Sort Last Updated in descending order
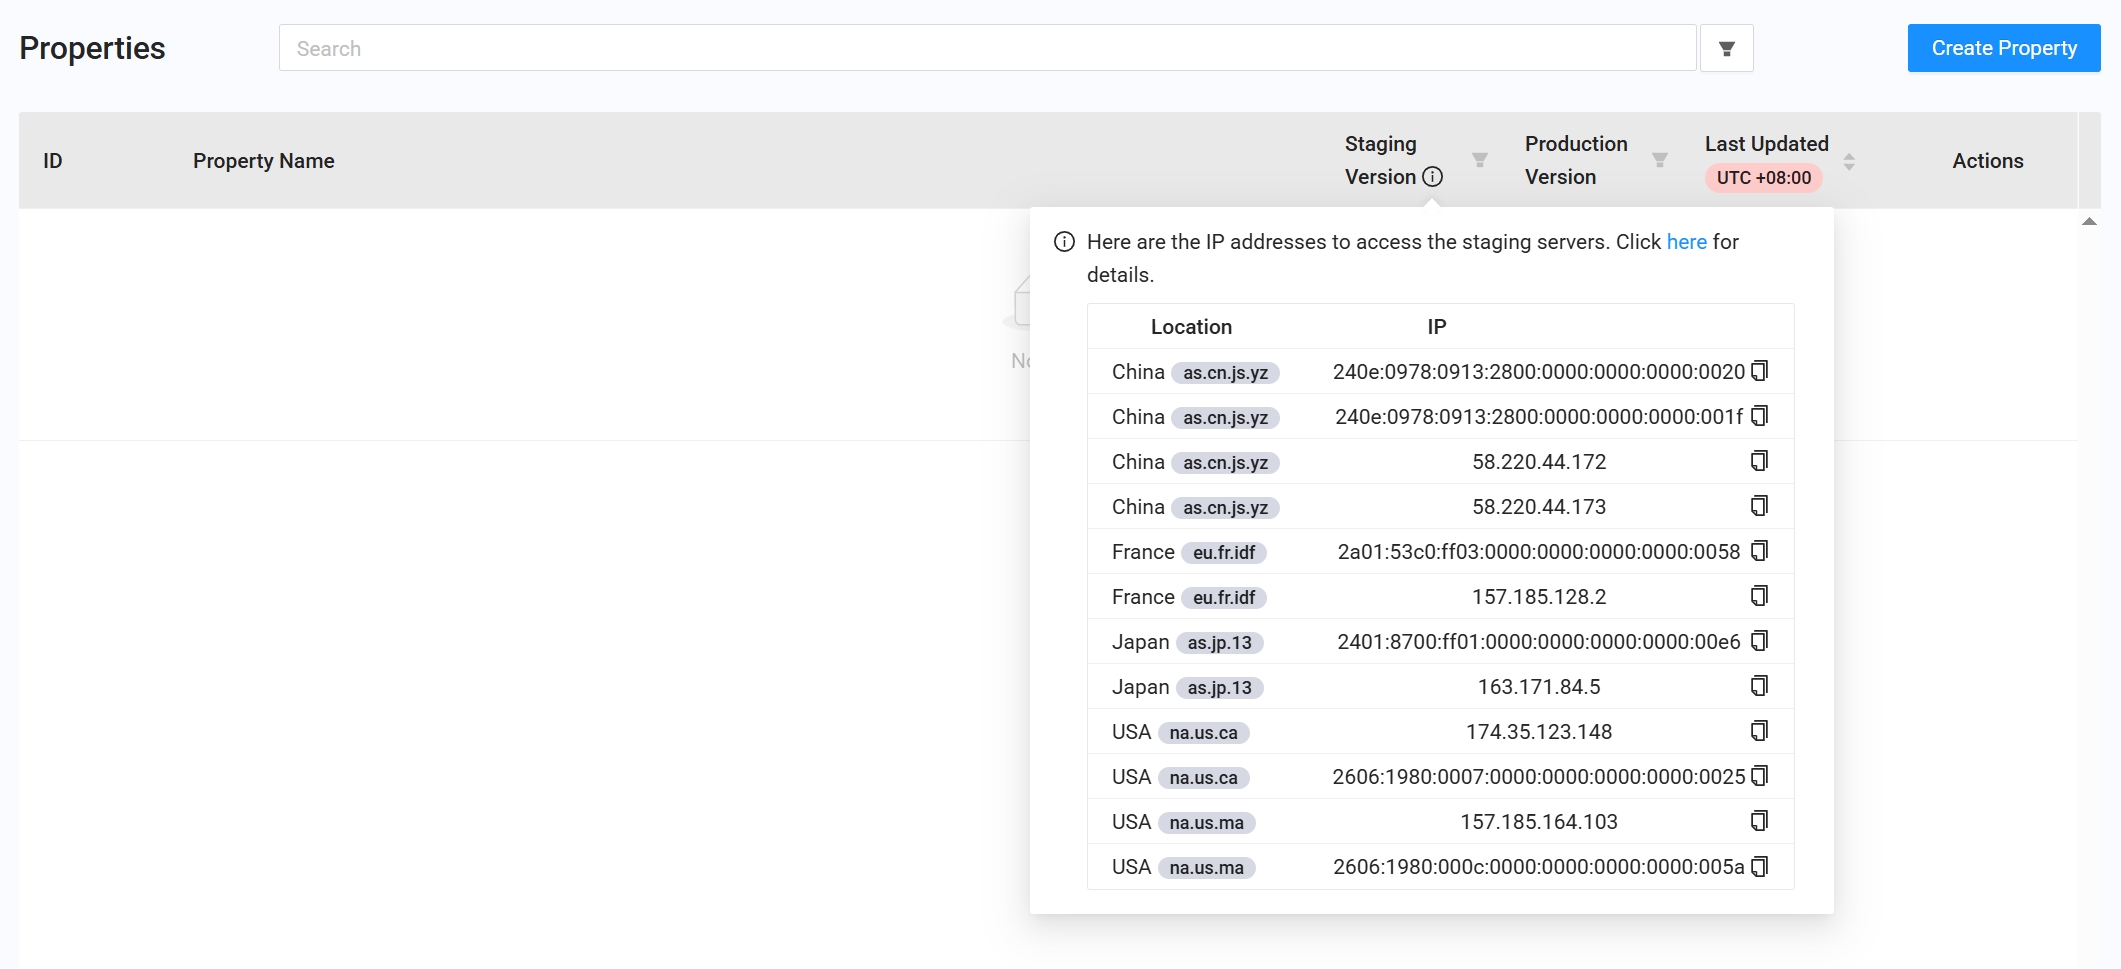The width and height of the screenshot is (2121, 969). click(x=1849, y=167)
